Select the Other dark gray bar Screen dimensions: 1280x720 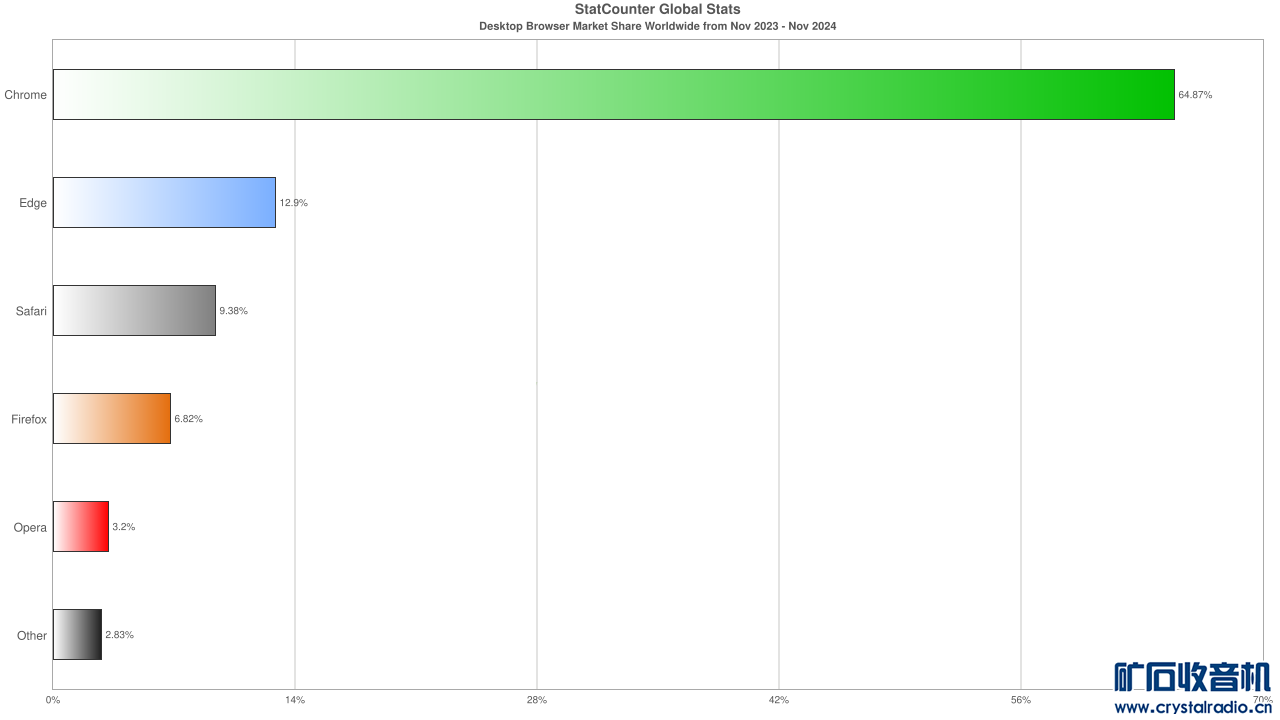[x=77, y=635]
